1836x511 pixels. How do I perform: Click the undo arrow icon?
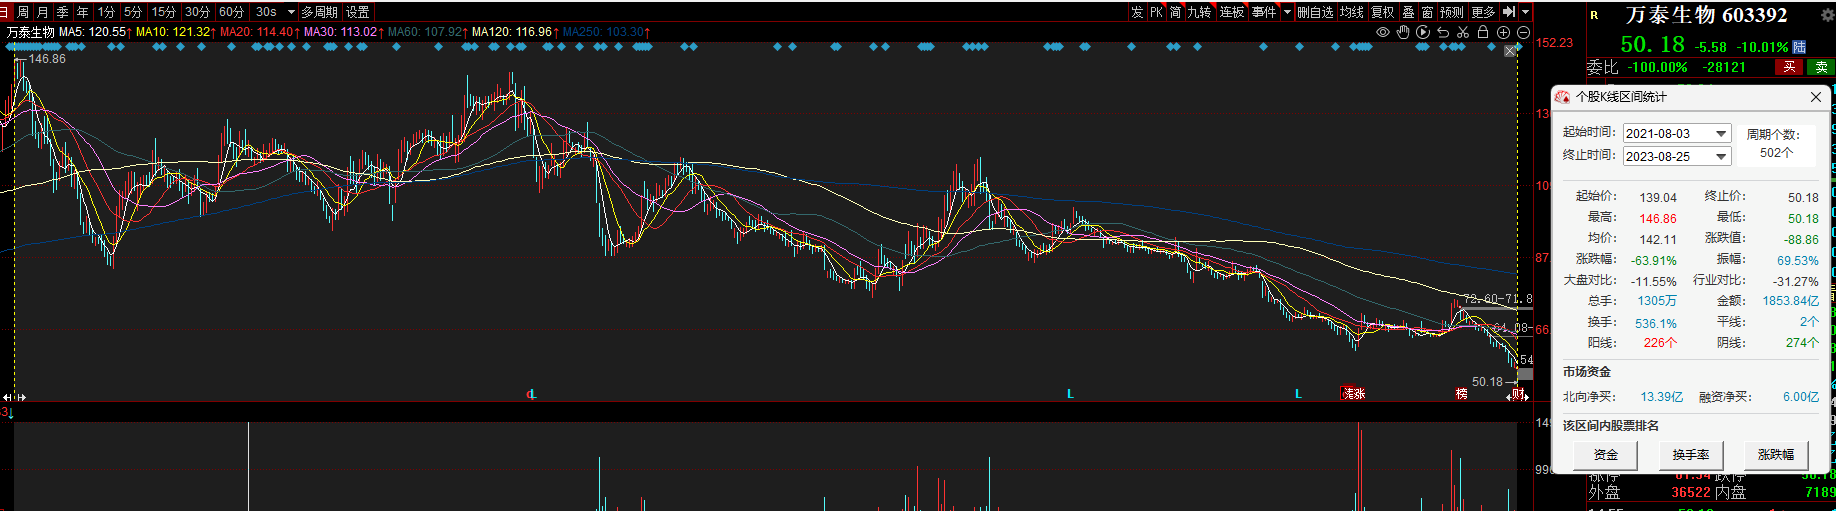pyautogui.click(x=1443, y=32)
